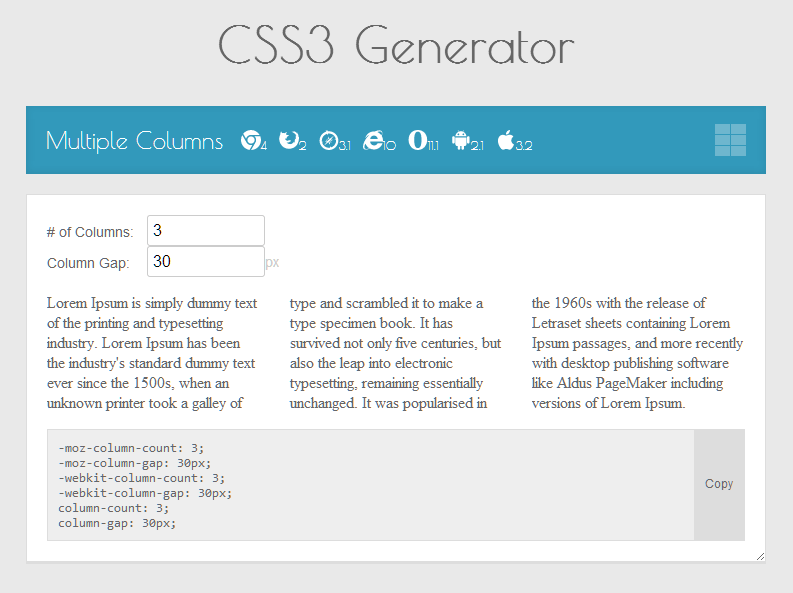Click the Safari compass icon
This screenshot has width=793, height=593.
click(330, 141)
